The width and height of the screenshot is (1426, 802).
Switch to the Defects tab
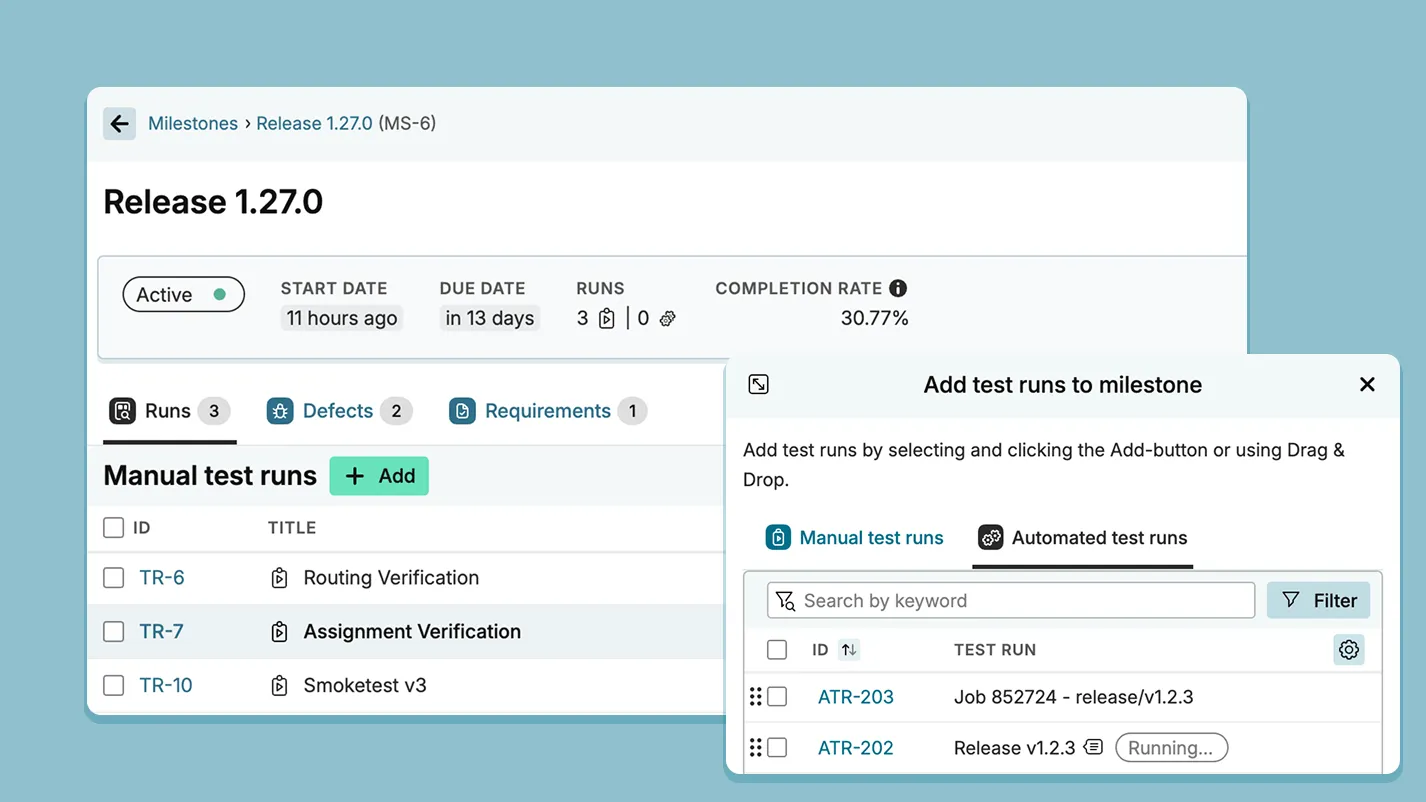pos(339,410)
